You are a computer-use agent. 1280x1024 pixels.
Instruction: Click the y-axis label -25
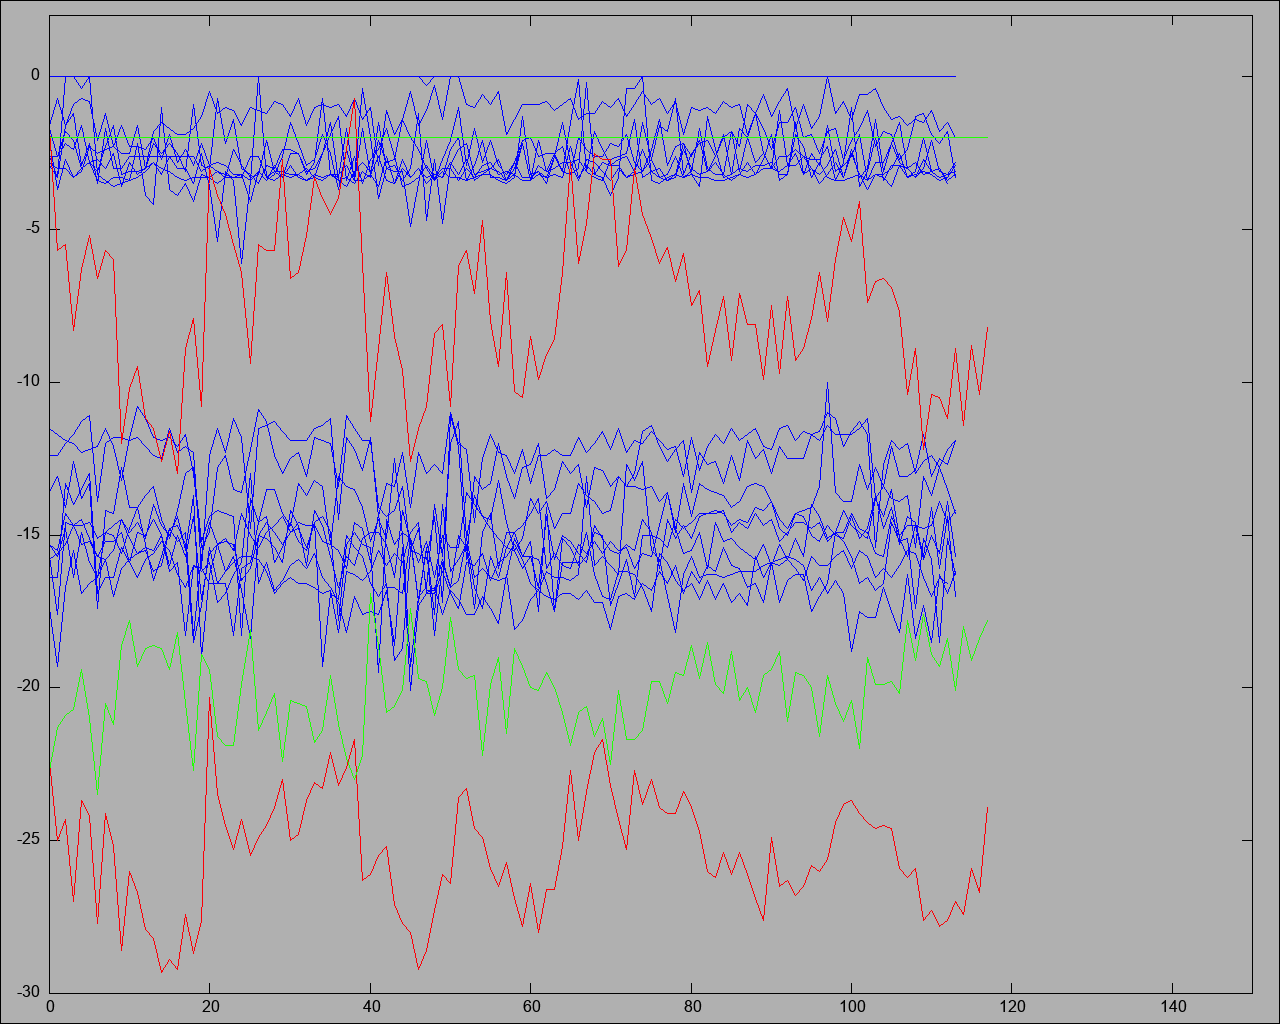[x=28, y=839]
